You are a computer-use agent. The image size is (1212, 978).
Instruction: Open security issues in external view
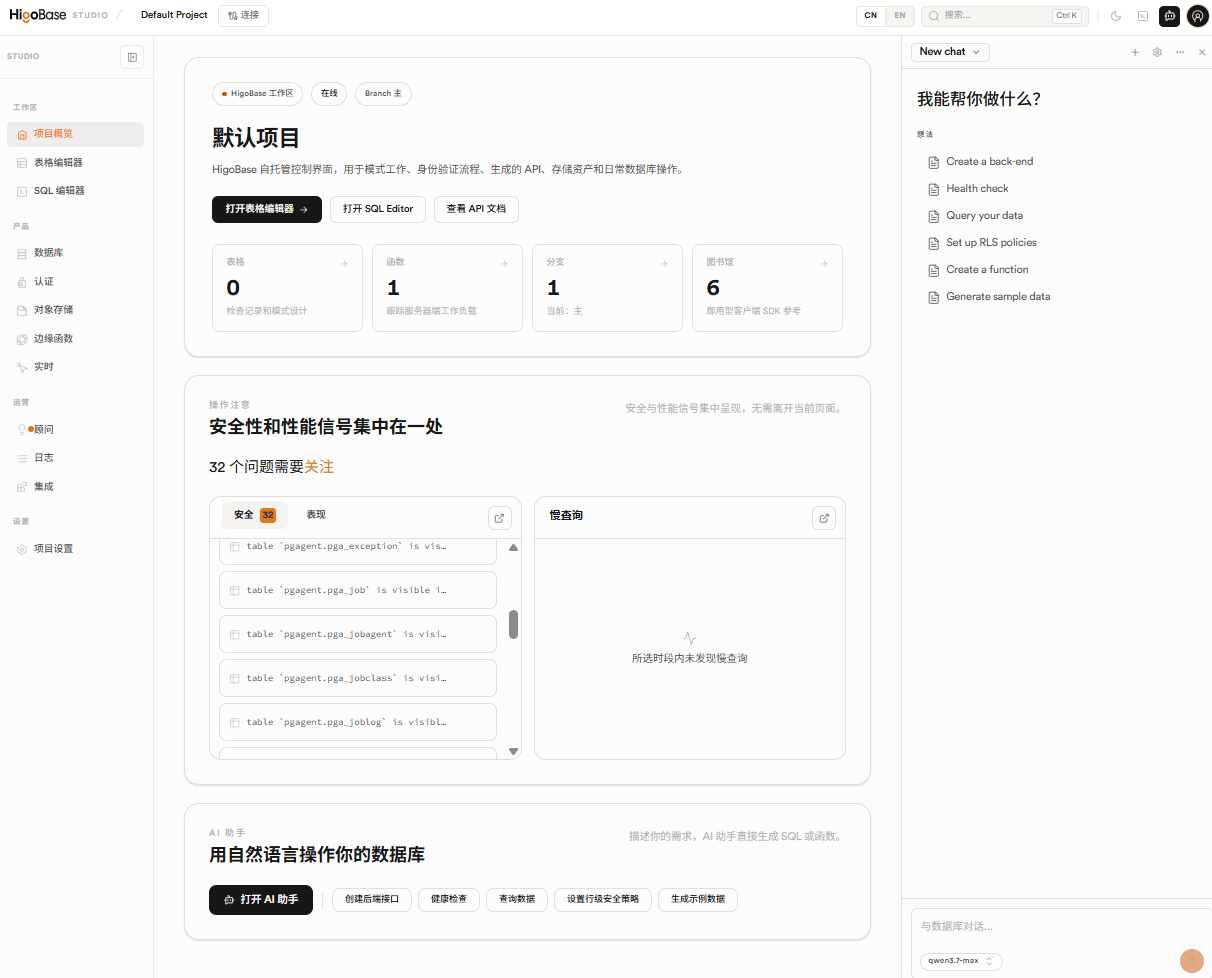pos(500,518)
